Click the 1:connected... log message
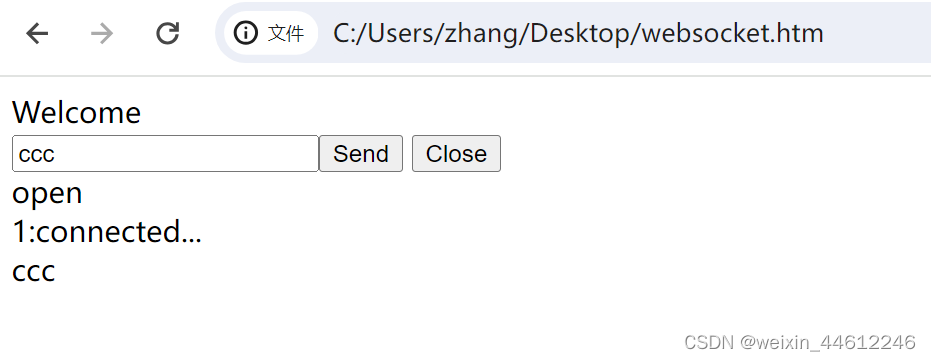The width and height of the screenshot is (931, 361). [x=107, y=232]
